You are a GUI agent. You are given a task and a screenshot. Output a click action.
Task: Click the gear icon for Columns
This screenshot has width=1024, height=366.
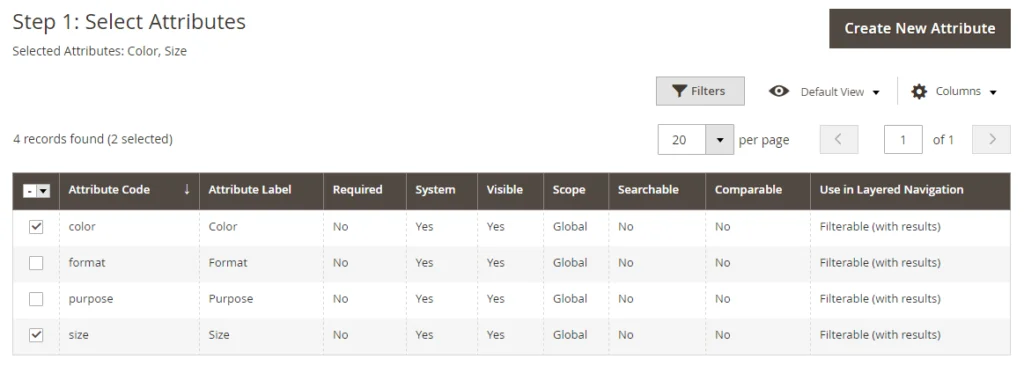point(919,92)
